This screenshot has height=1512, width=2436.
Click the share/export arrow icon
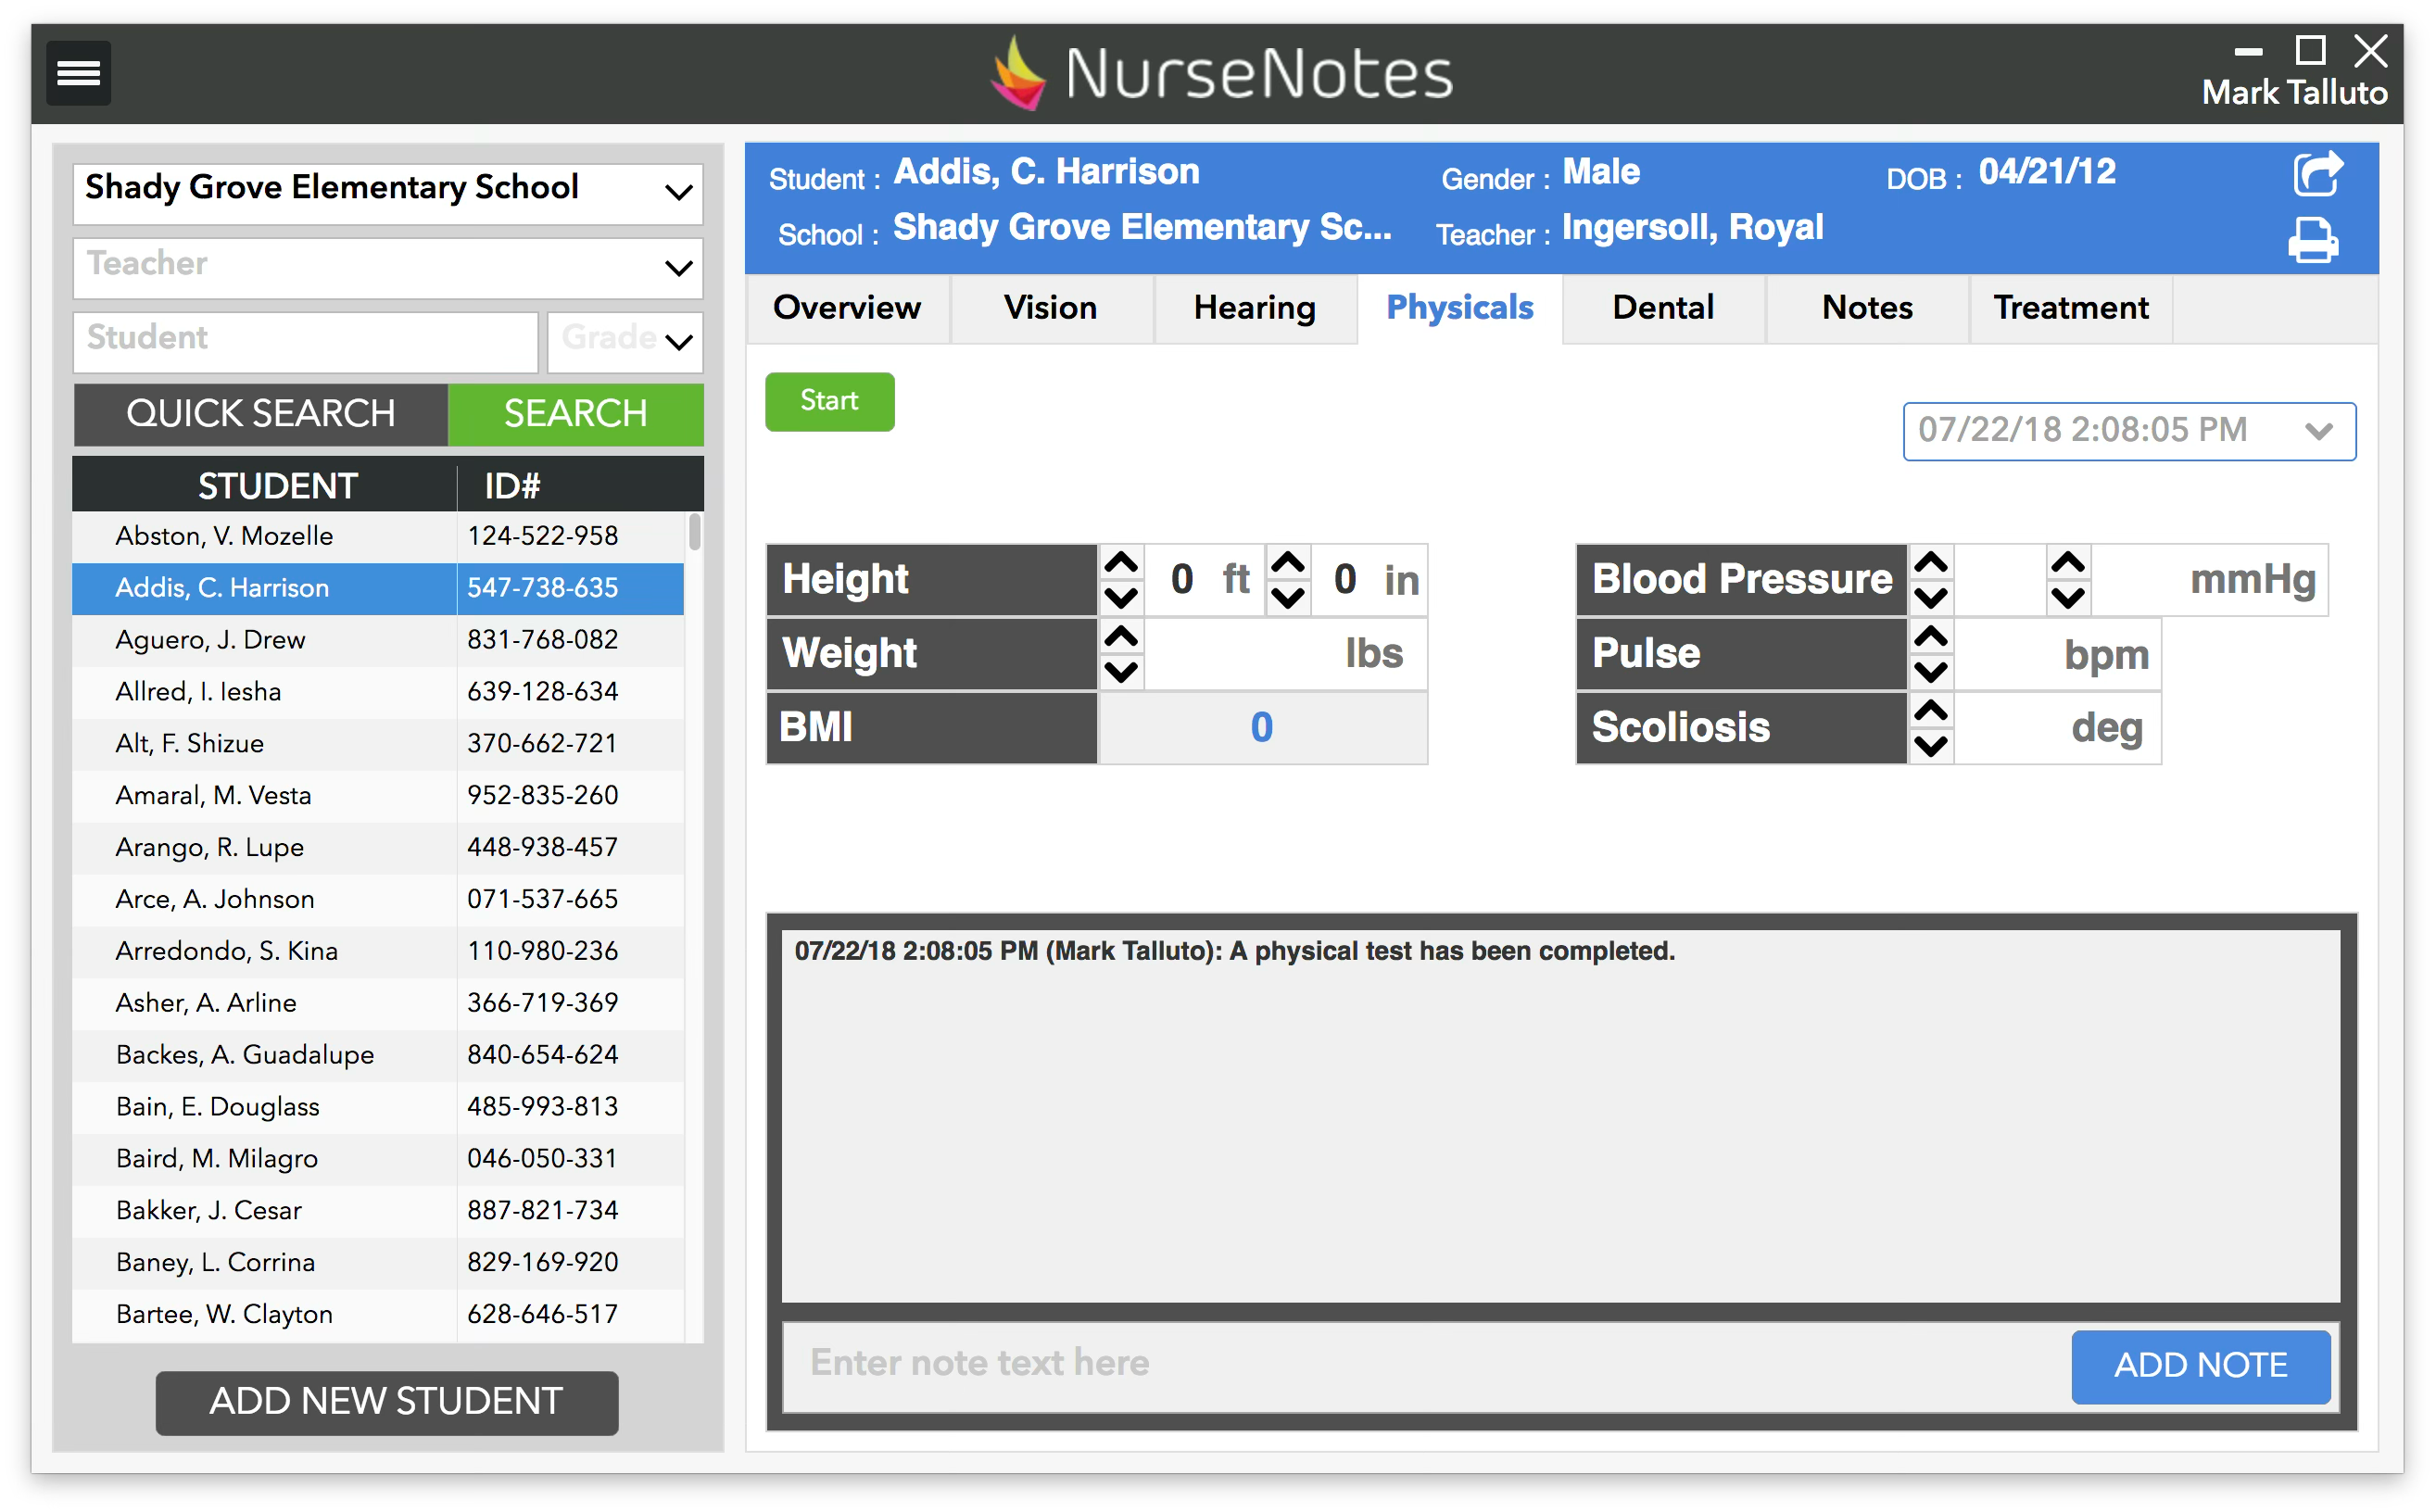pos(2316,175)
